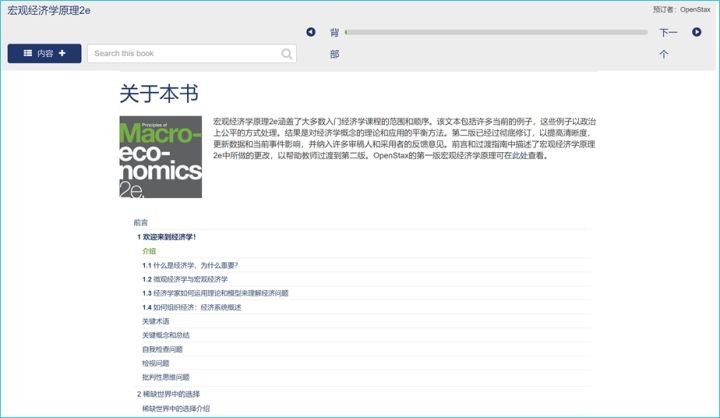The width and height of the screenshot is (720, 418).
Task: Click the reading progress bar
Action: [495, 32]
